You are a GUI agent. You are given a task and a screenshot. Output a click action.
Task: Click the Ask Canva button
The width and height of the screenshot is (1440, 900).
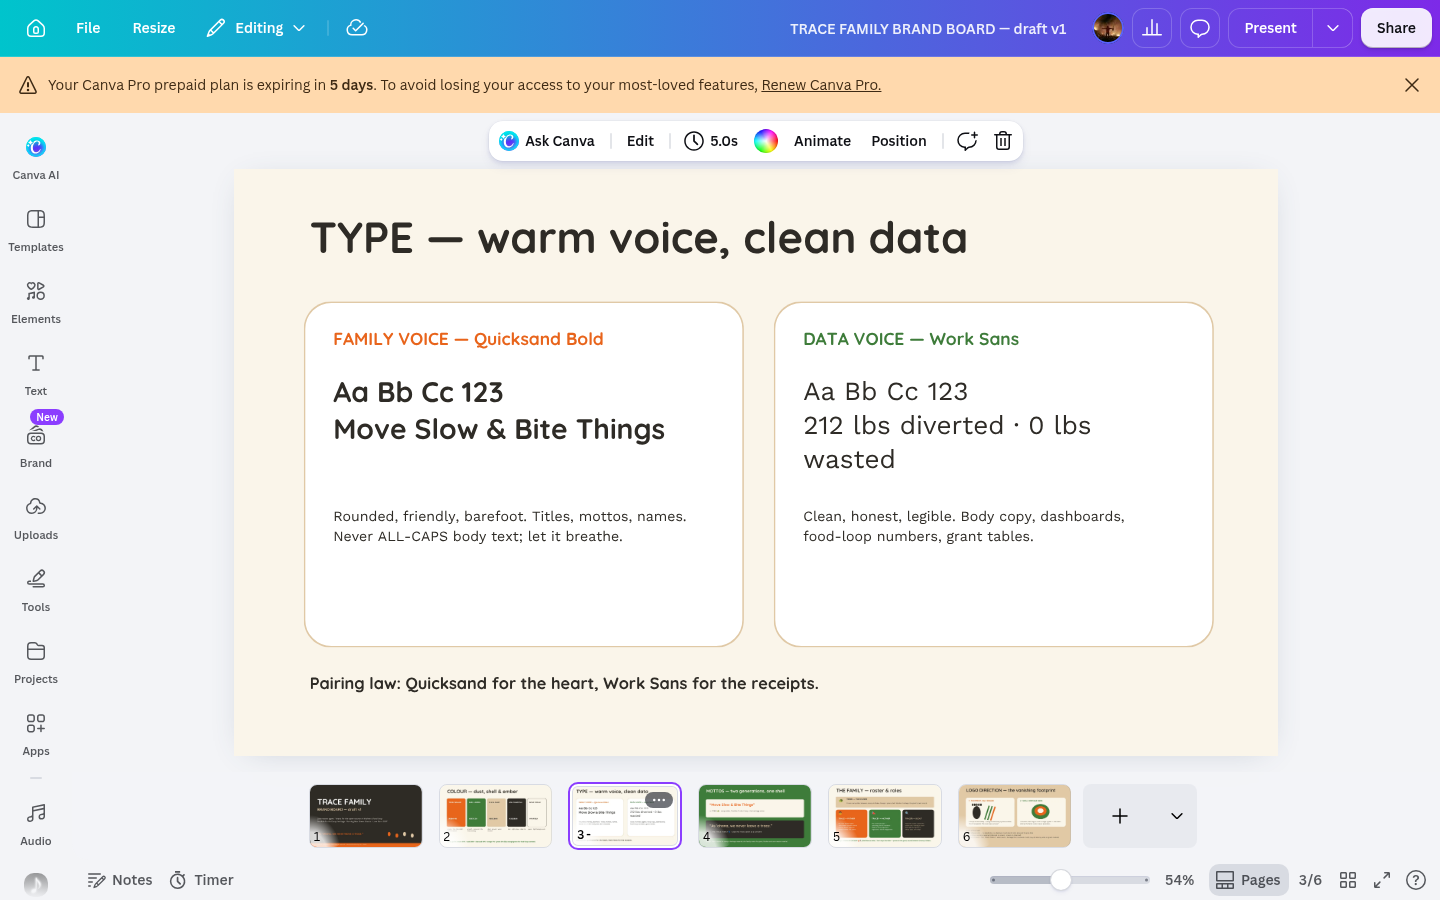tap(547, 141)
